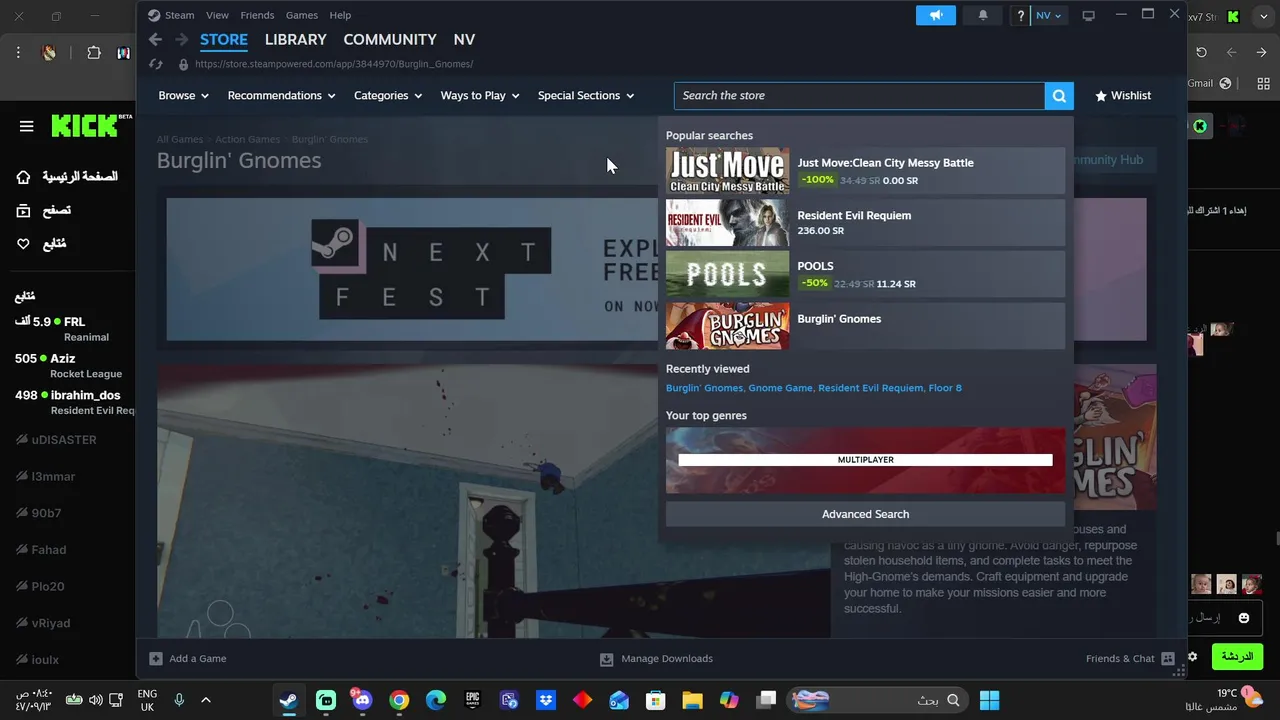
Task: Open the Kick chat emoji picker
Action: (1243, 618)
